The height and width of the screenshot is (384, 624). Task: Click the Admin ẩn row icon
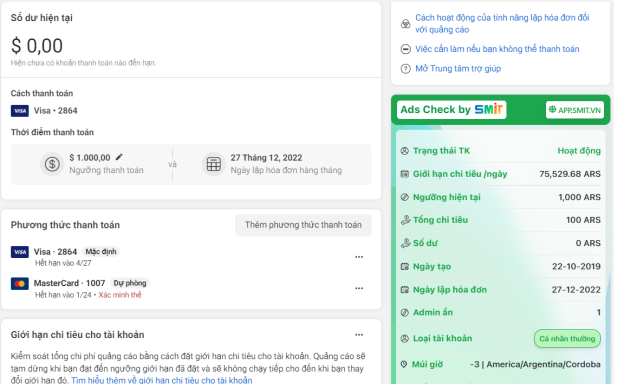(405, 313)
